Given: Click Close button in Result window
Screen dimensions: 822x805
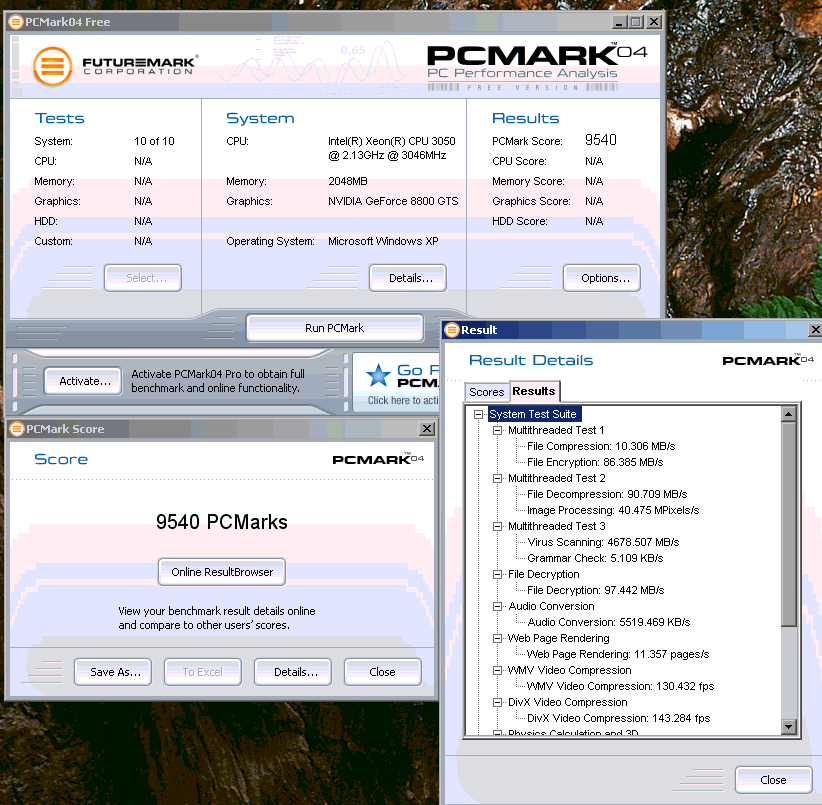Looking at the screenshot, I should point(774,780).
